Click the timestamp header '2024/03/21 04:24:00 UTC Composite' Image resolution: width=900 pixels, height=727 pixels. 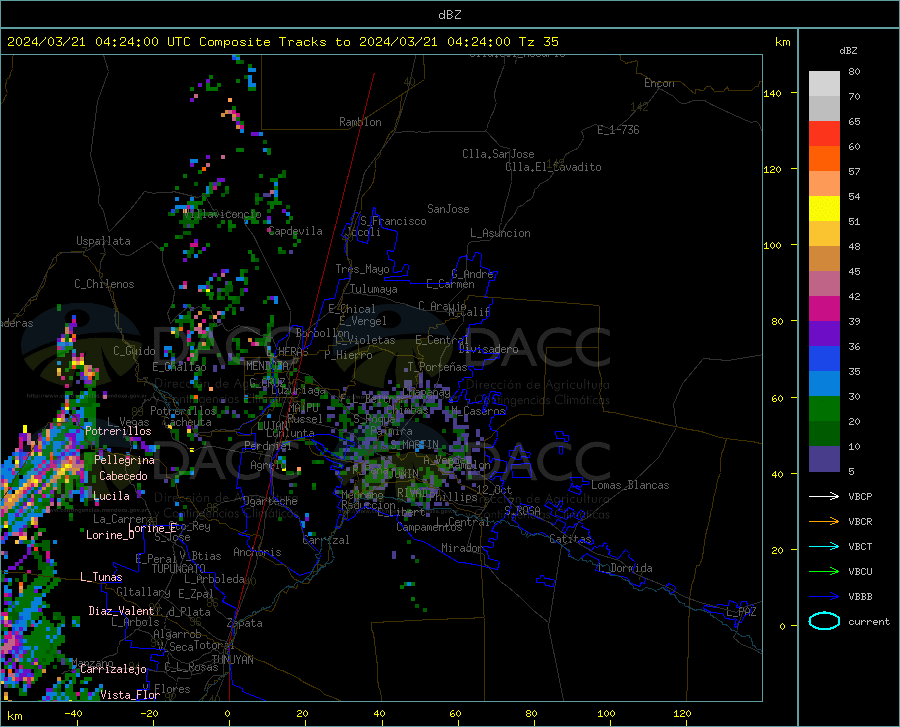coord(139,42)
